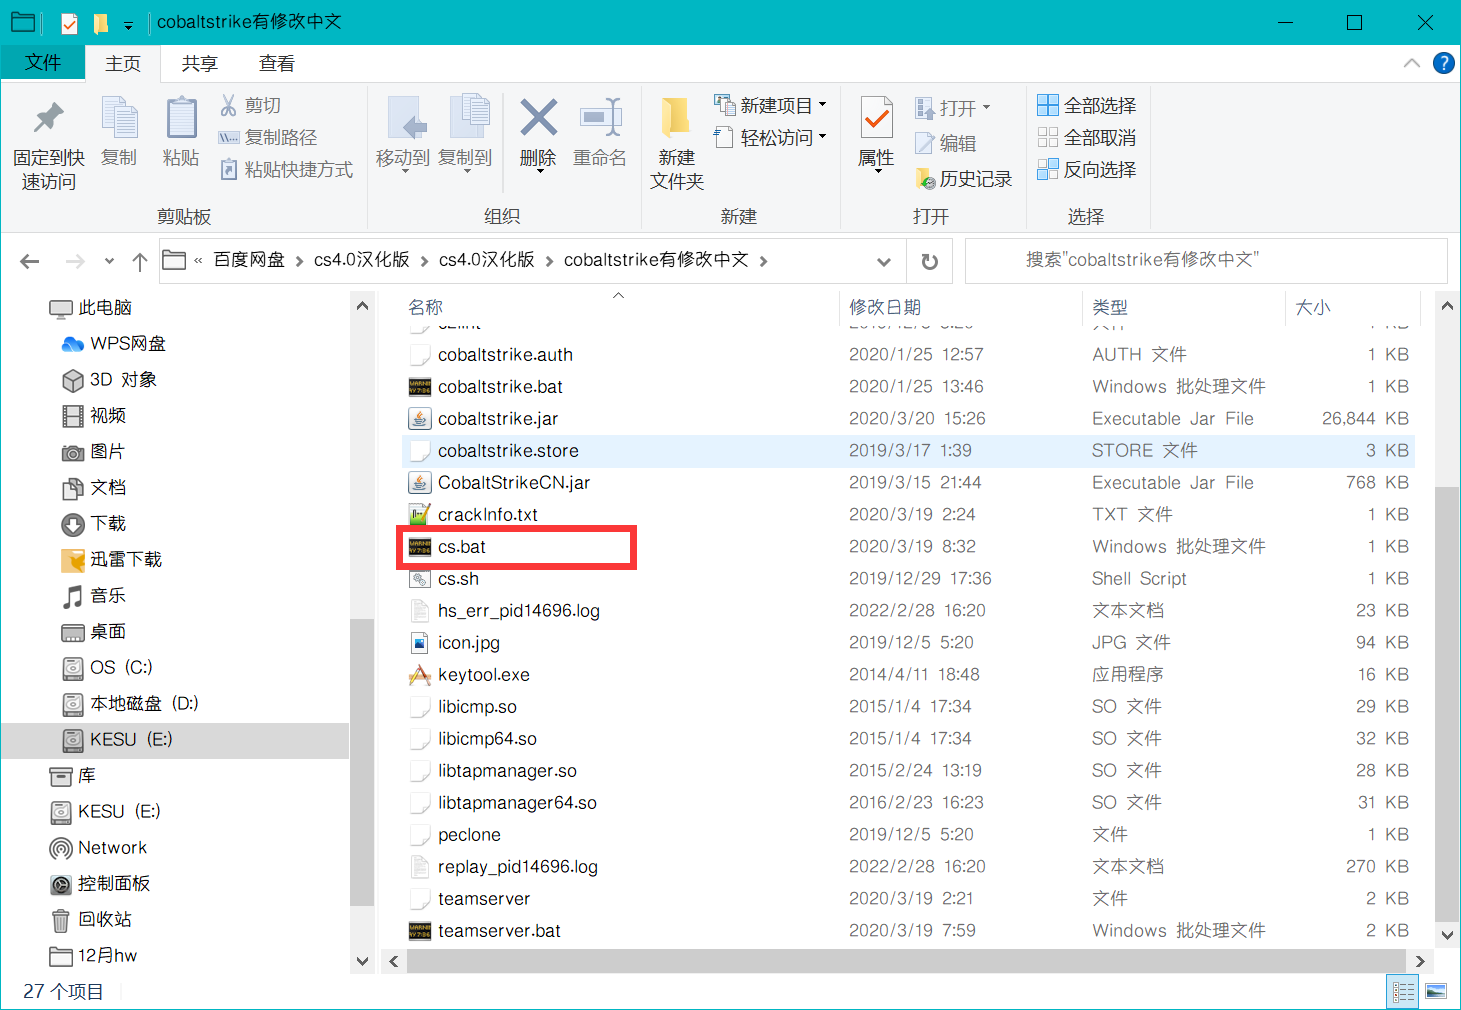Switch to Large icons view in status bar
This screenshot has height=1010, width=1461.
click(x=1436, y=991)
